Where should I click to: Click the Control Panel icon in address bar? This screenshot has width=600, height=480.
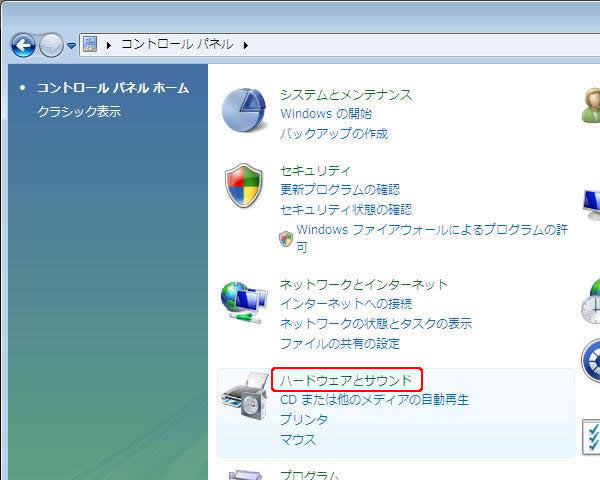pos(90,44)
